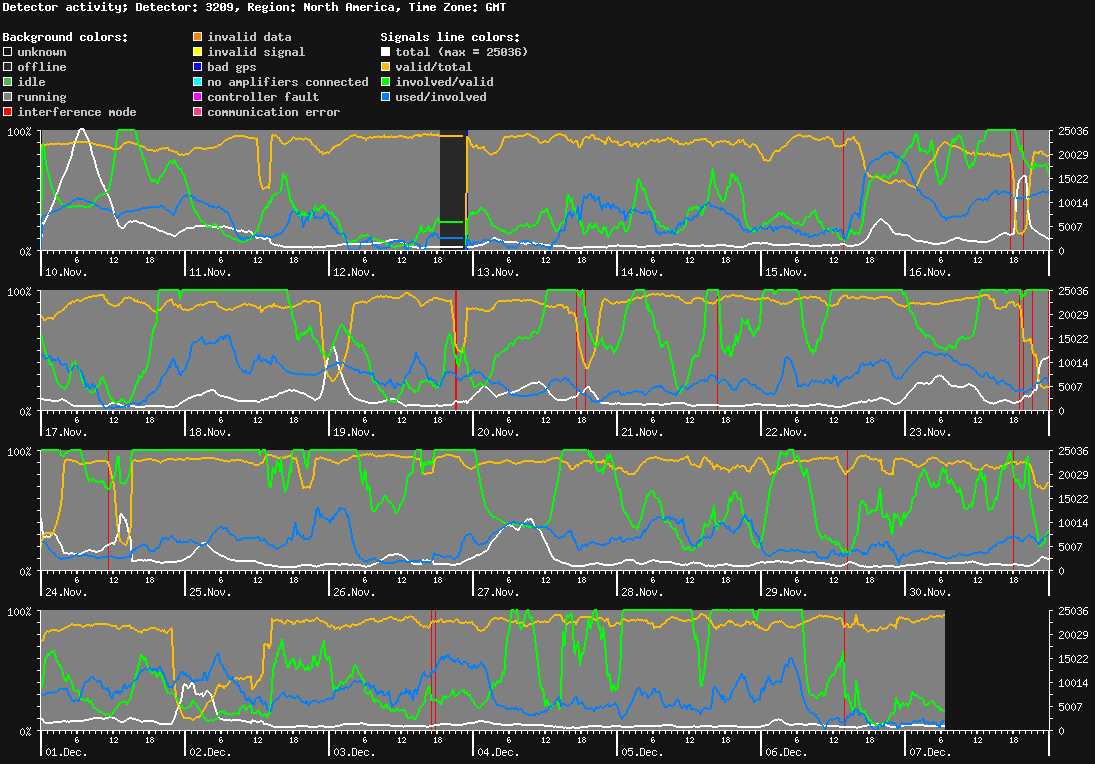Click the cyan 'no amplifiers connected' swatch
The height and width of the screenshot is (764, 1095).
(x=196, y=81)
